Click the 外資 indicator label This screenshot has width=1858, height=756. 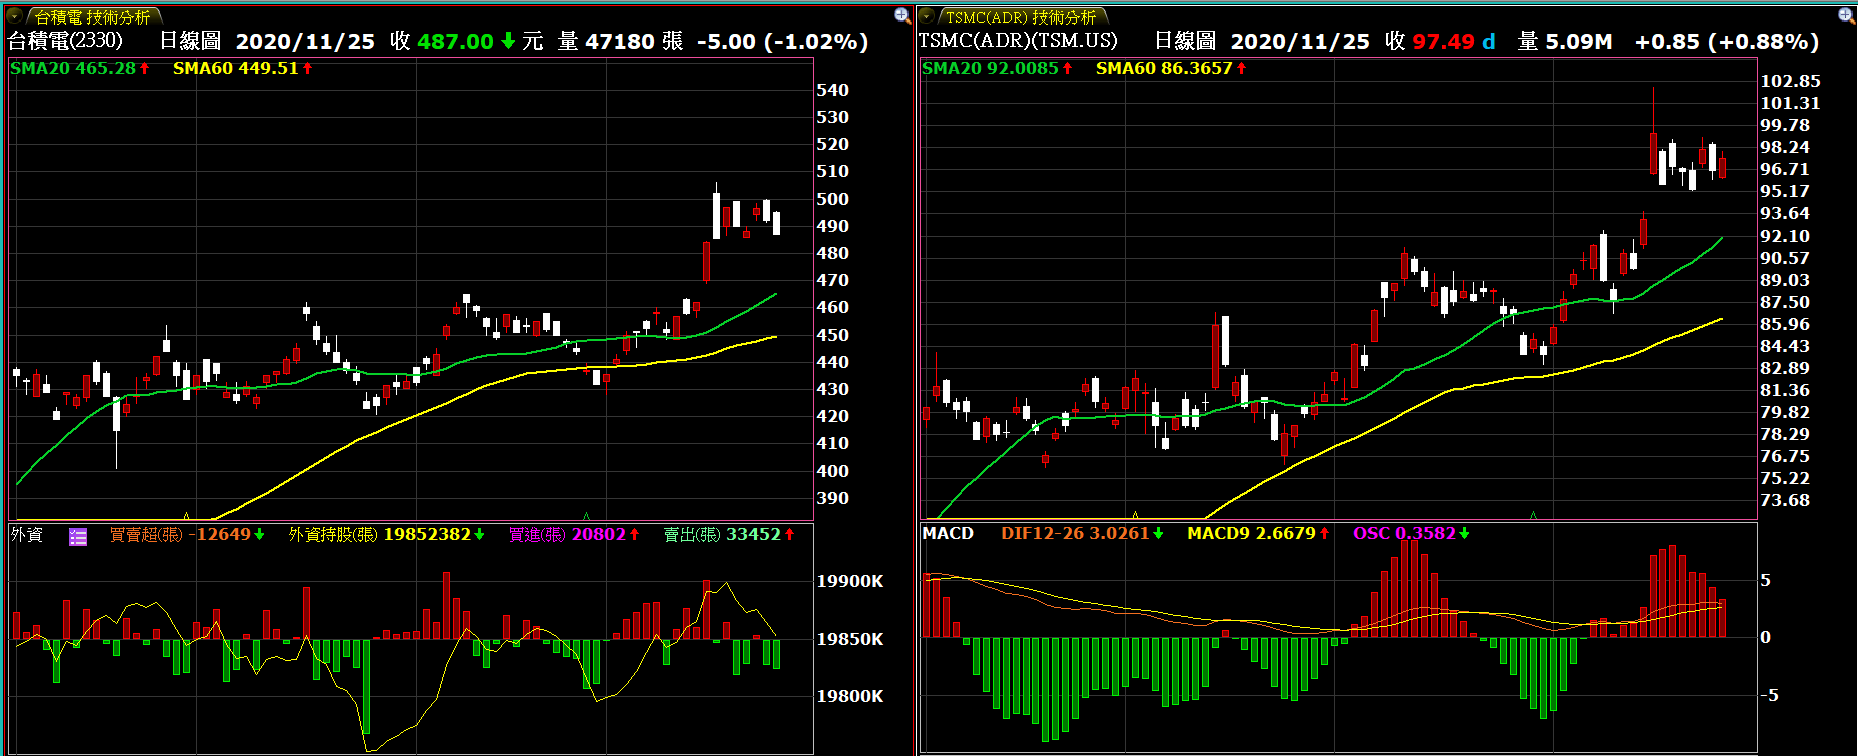click(27, 535)
